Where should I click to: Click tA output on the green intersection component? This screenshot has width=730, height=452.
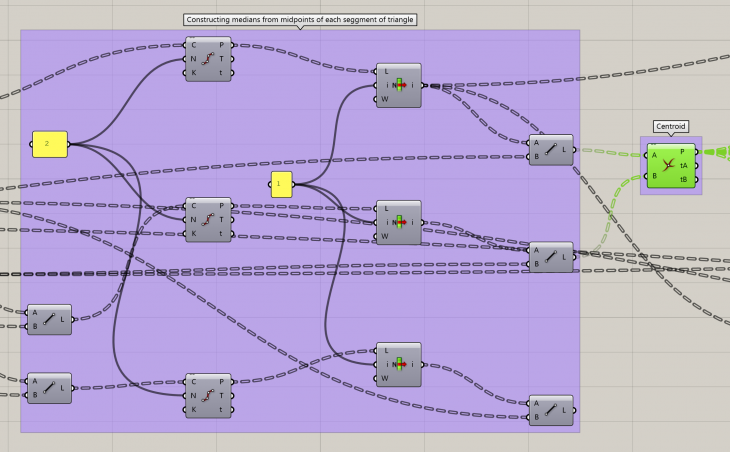click(683, 166)
